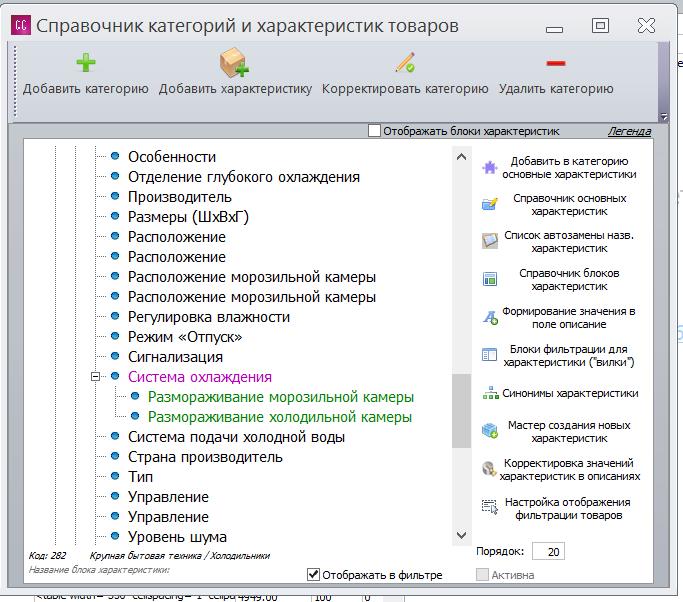This screenshot has width=683, height=602.
Task: Click the icon beside Блоки фильтрации для характеристики
Action: [489, 355]
